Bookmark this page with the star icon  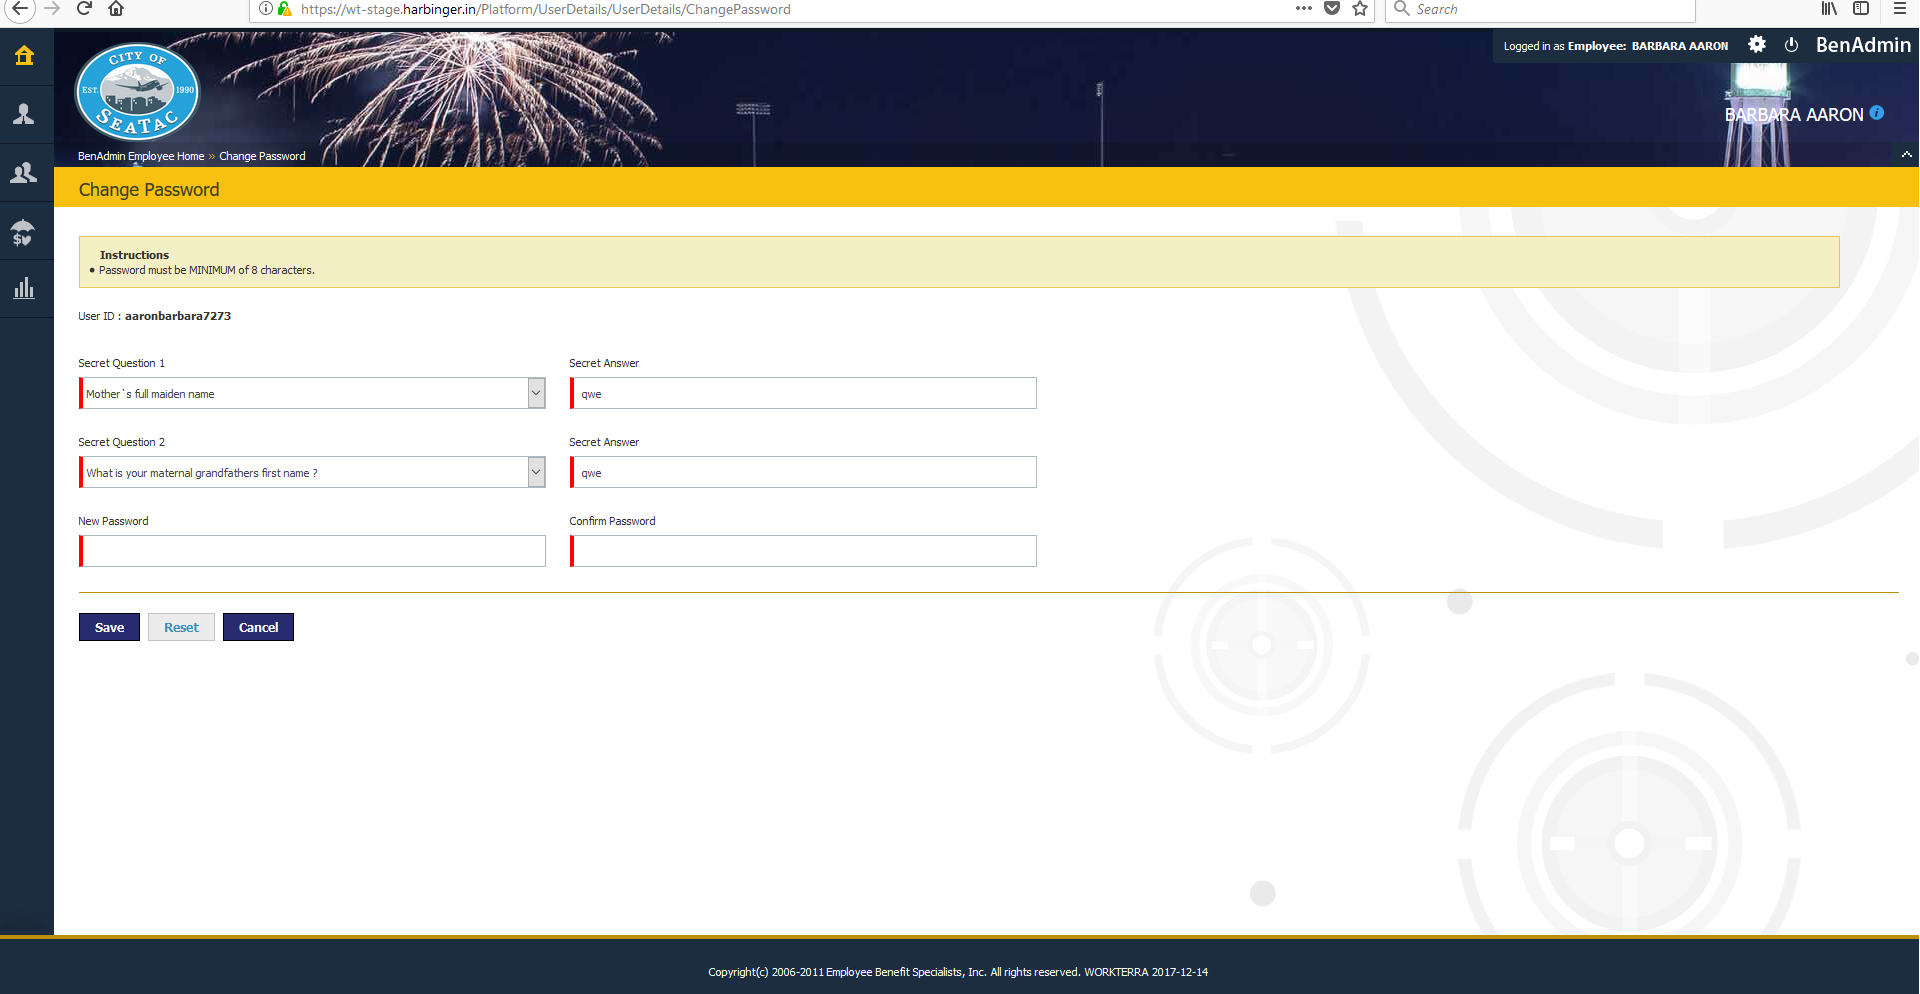click(x=1359, y=9)
